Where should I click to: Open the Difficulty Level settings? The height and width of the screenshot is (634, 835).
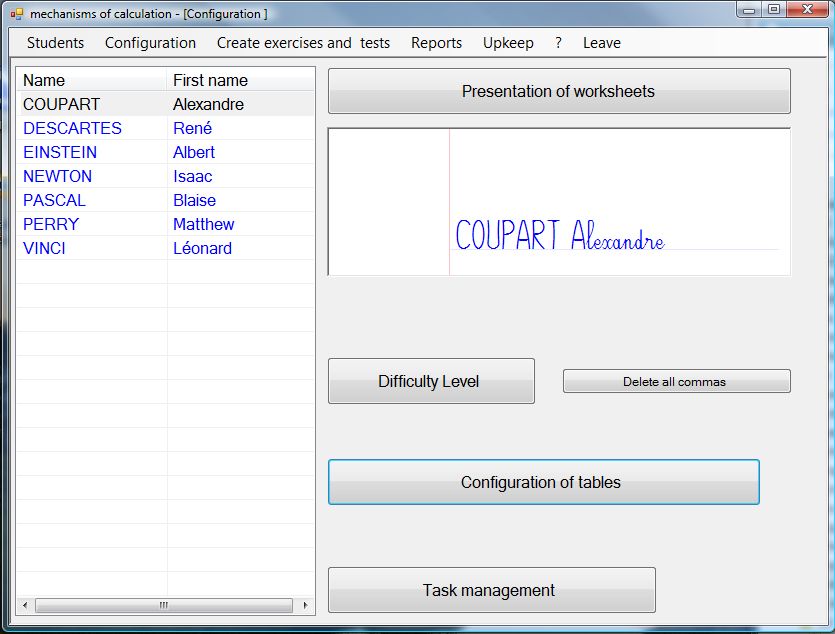[x=431, y=381]
